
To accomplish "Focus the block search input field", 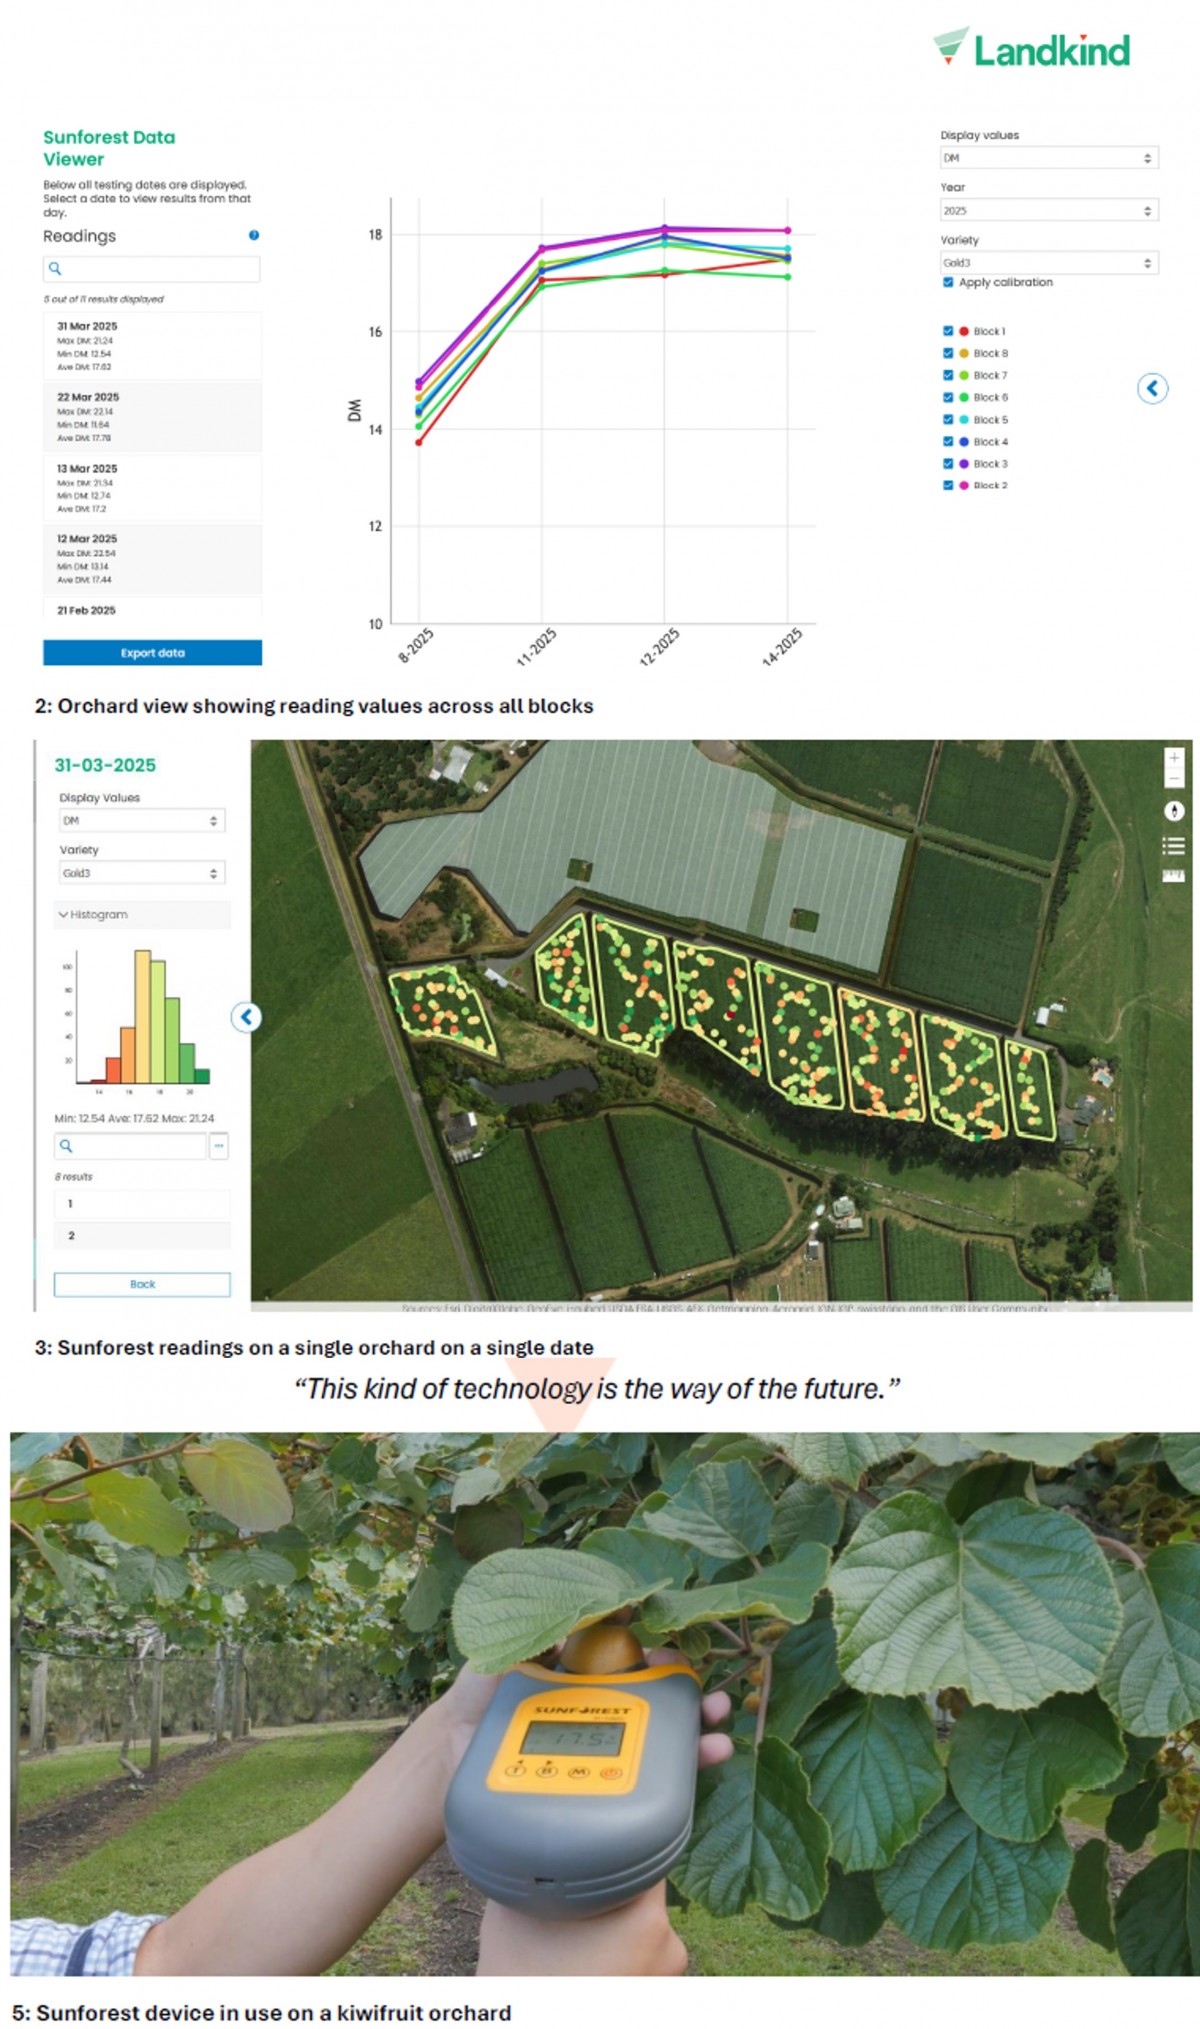I will (x=130, y=1146).
